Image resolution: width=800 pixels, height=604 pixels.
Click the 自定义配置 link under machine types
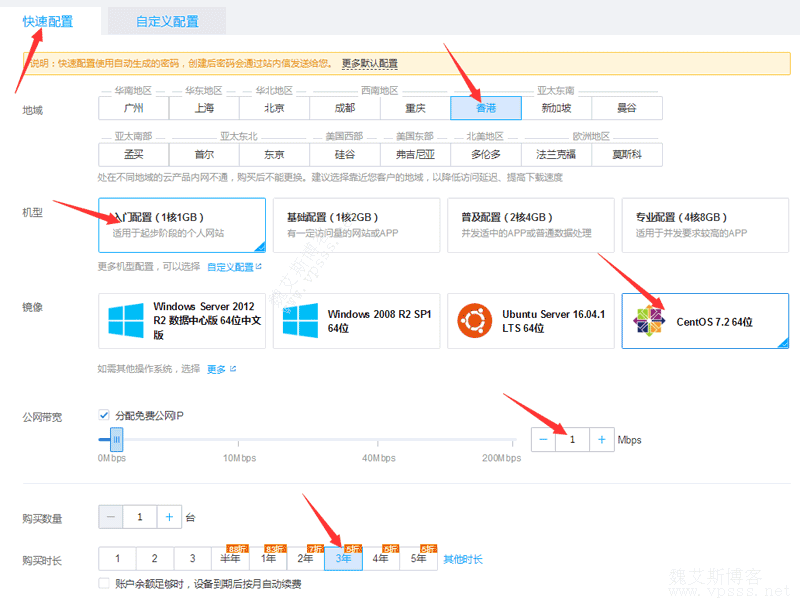coord(230,267)
